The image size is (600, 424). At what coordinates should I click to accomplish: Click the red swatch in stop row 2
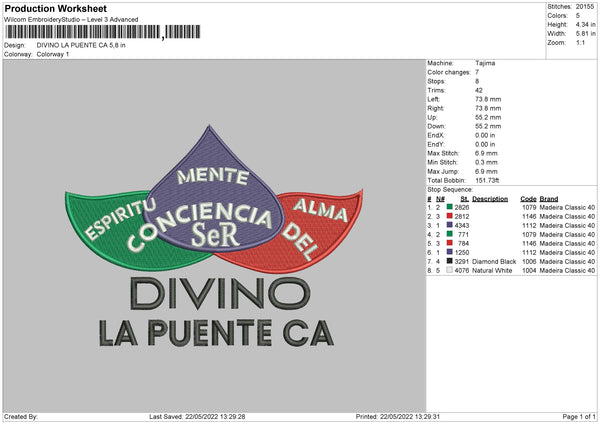point(450,216)
